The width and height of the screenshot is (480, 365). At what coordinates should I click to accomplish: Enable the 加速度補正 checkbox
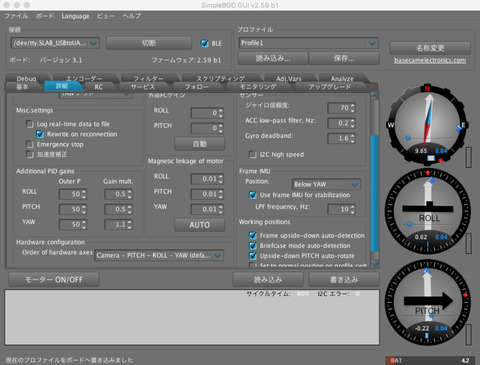tap(30, 154)
